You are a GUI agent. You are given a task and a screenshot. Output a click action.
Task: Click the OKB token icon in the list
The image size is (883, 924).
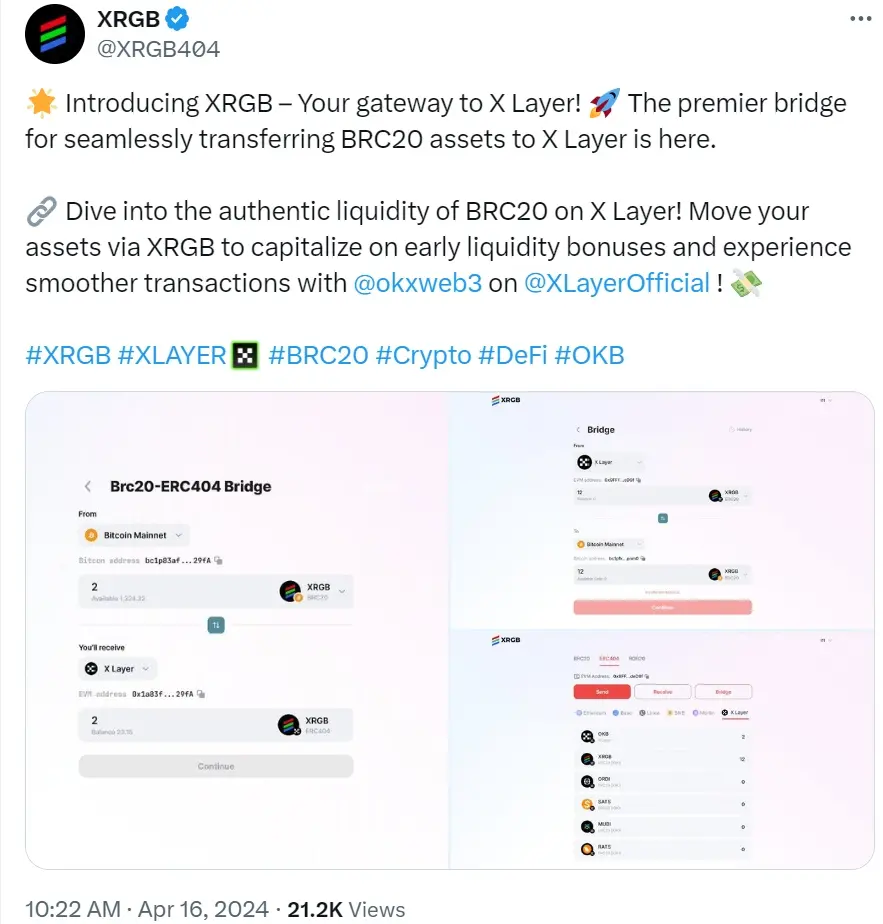point(588,737)
